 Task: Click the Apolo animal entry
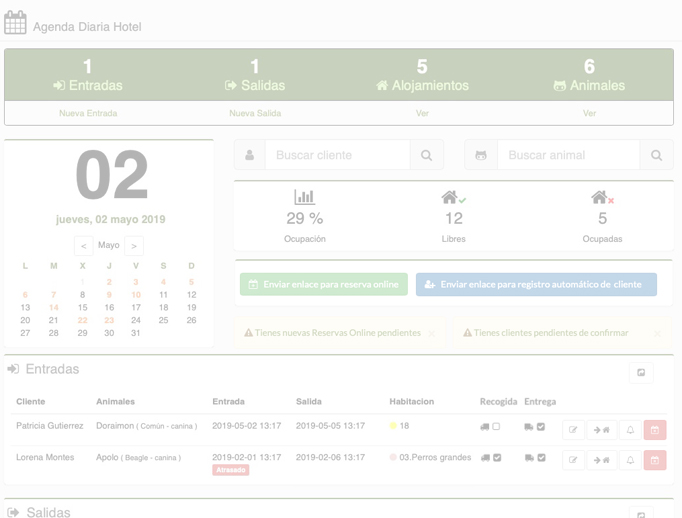pyautogui.click(x=138, y=457)
